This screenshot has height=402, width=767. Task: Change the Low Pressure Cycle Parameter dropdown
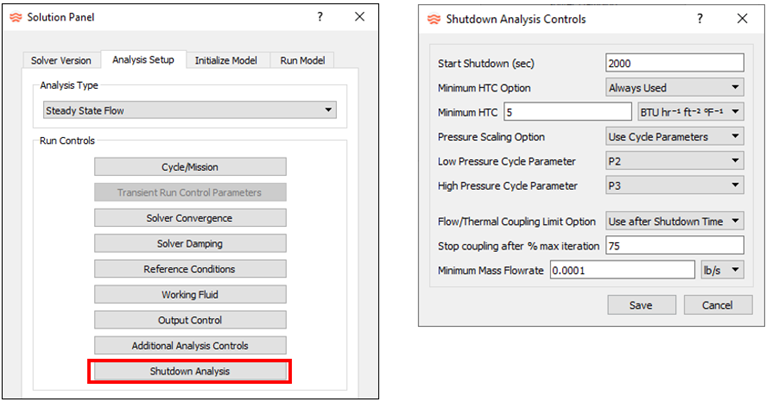click(675, 161)
